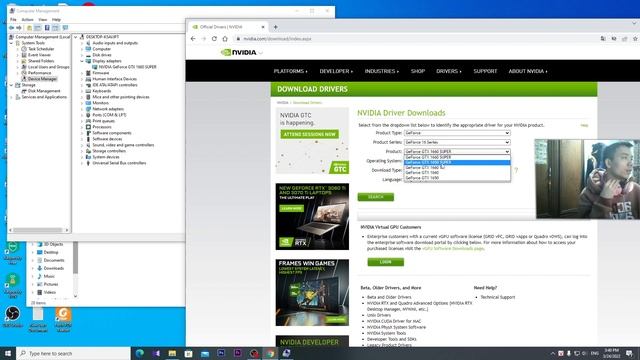Viewport: 640px width, 360px height.
Task: Expand the Processors category
Action: coord(82,127)
